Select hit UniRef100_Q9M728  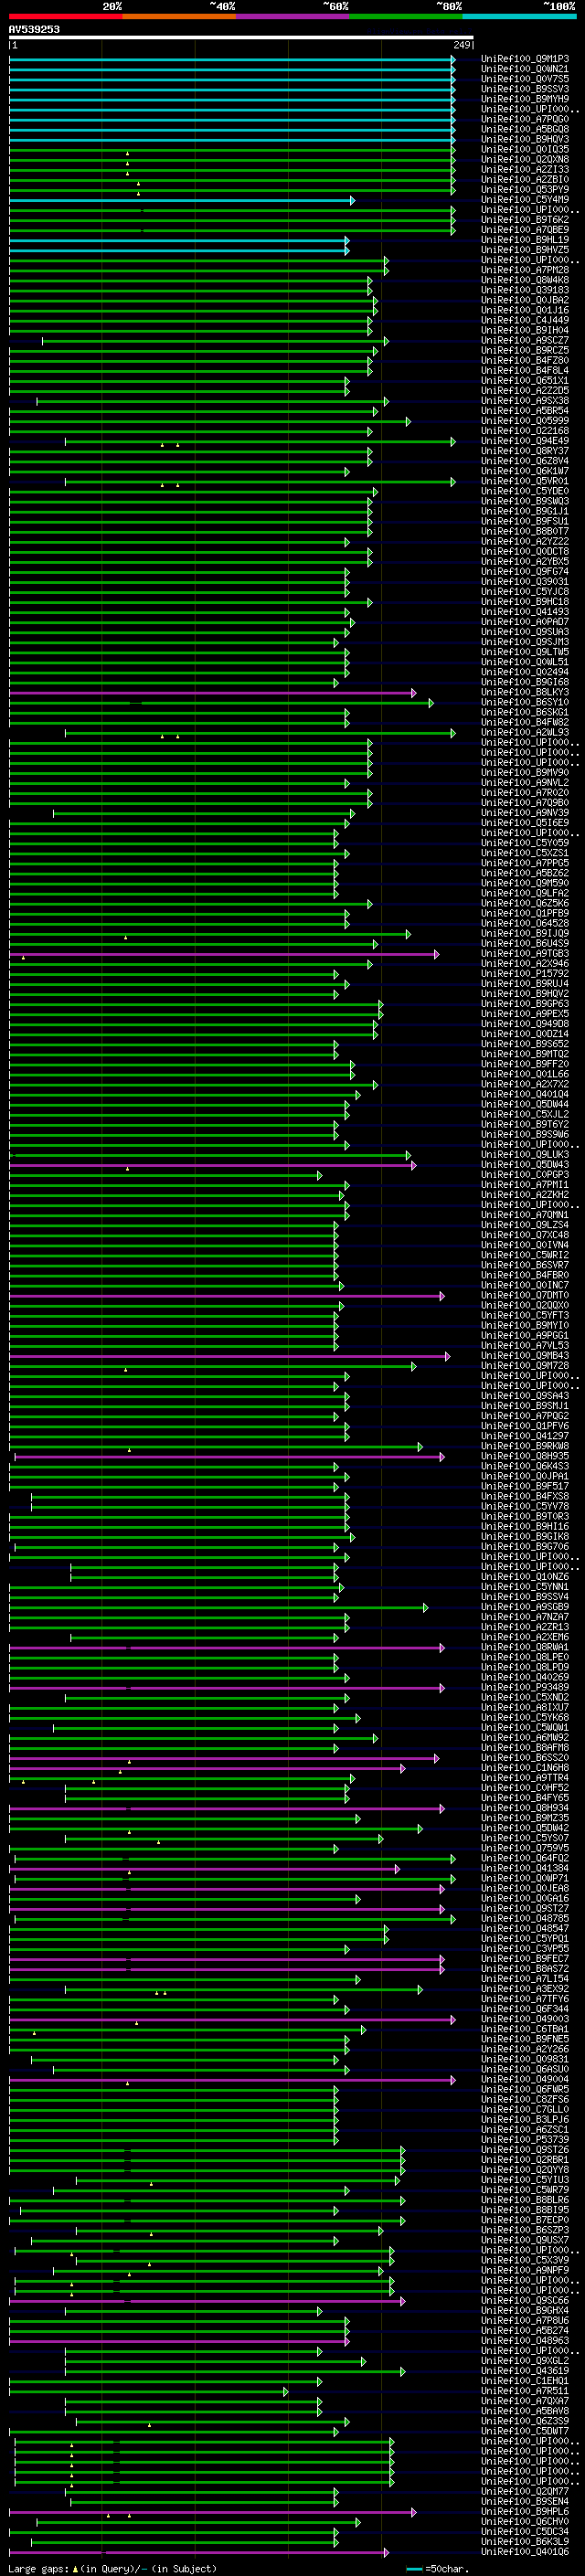pos(525,1366)
